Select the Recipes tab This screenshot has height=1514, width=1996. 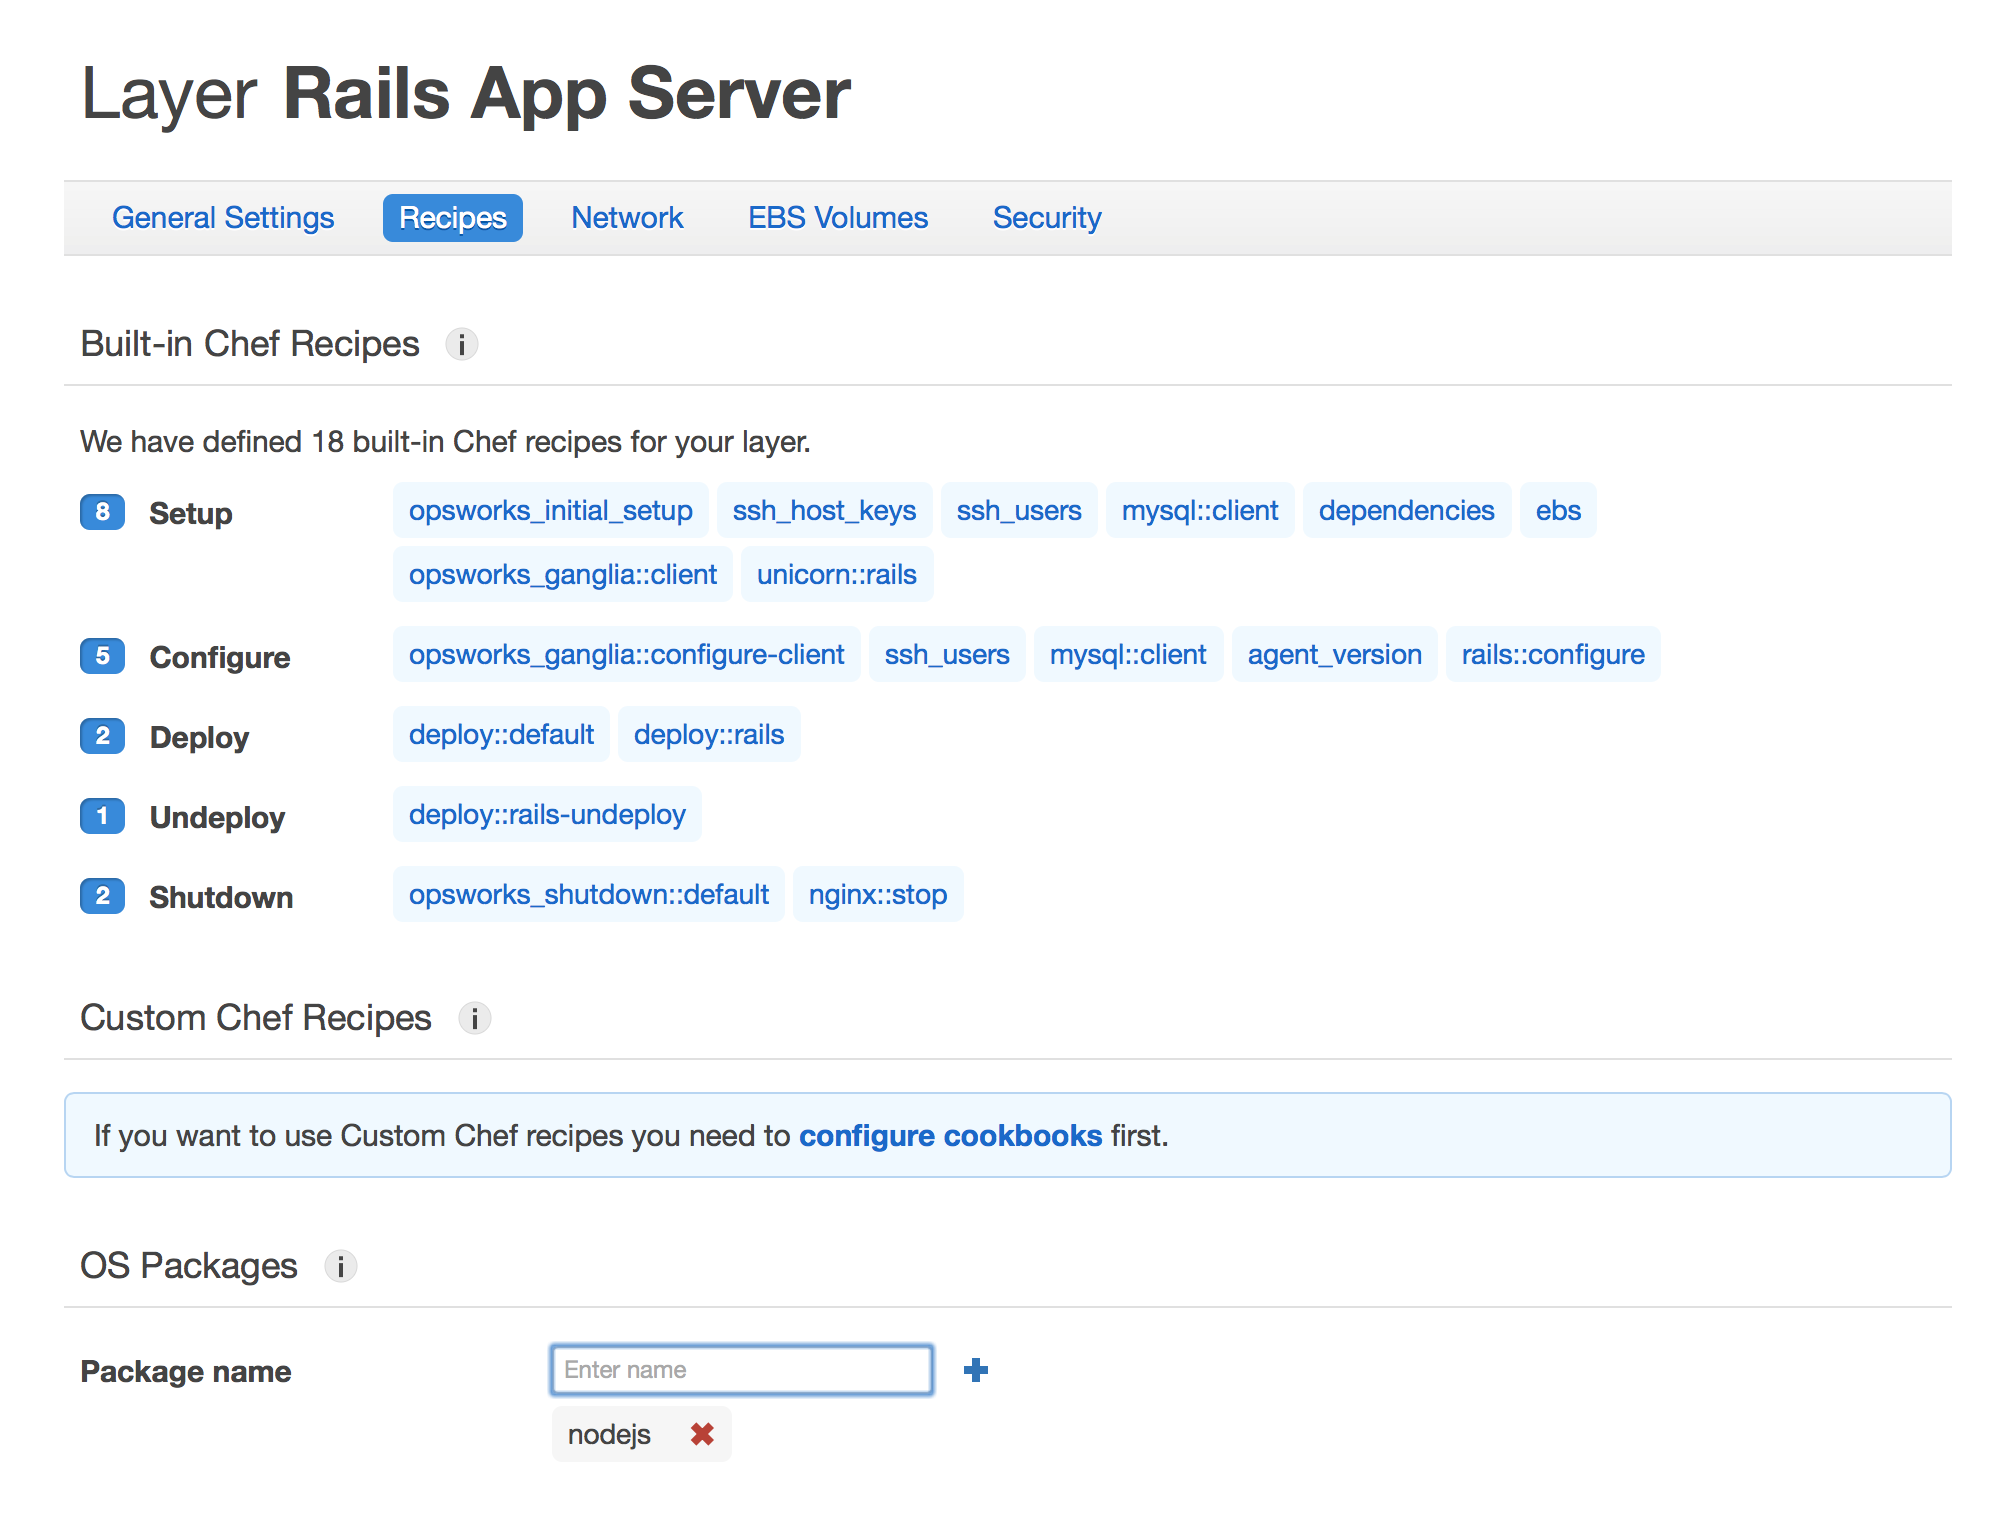pyautogui.click(x=453, y=218)
